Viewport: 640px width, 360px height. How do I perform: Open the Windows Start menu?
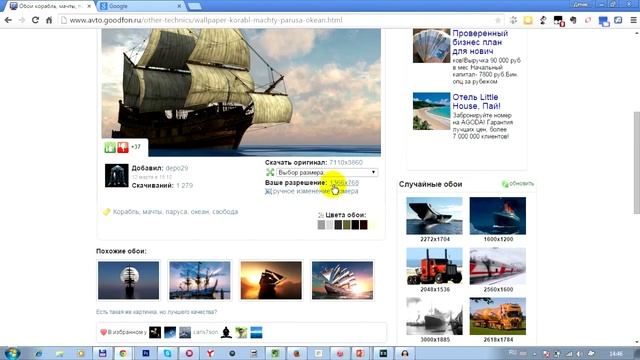12,353
